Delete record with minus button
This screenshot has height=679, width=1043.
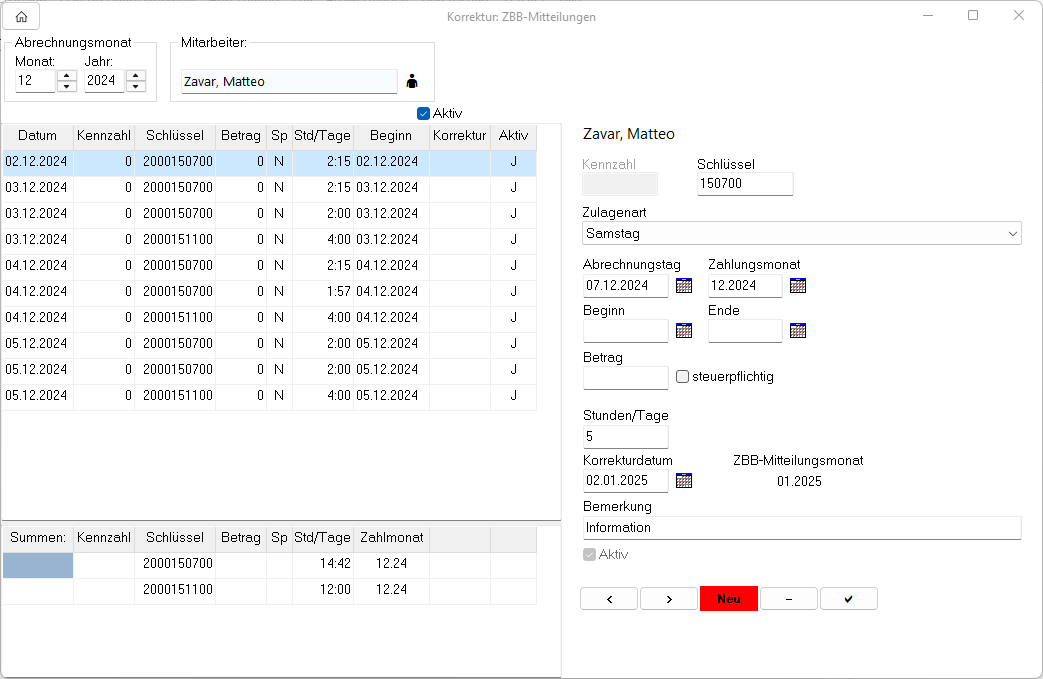pos(789,598)
